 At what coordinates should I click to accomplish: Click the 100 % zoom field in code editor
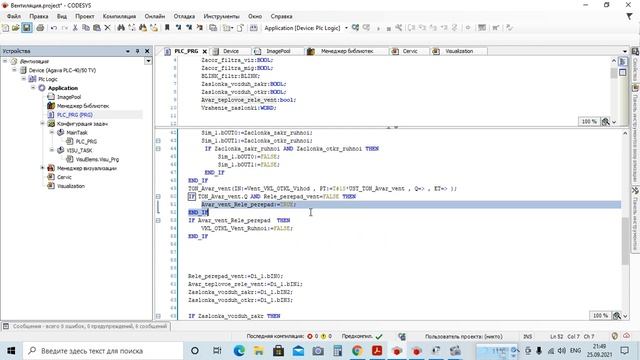600,316
